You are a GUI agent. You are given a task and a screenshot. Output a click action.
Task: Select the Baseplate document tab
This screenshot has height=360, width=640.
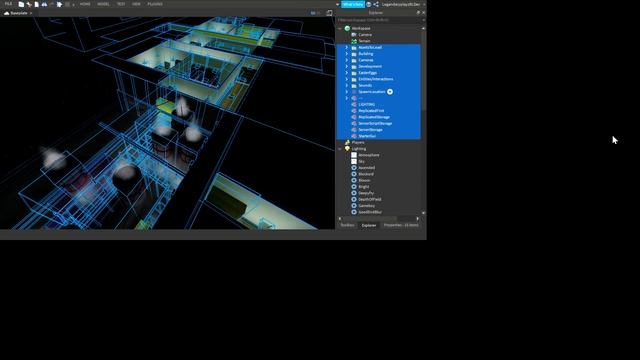pos(18,13)
